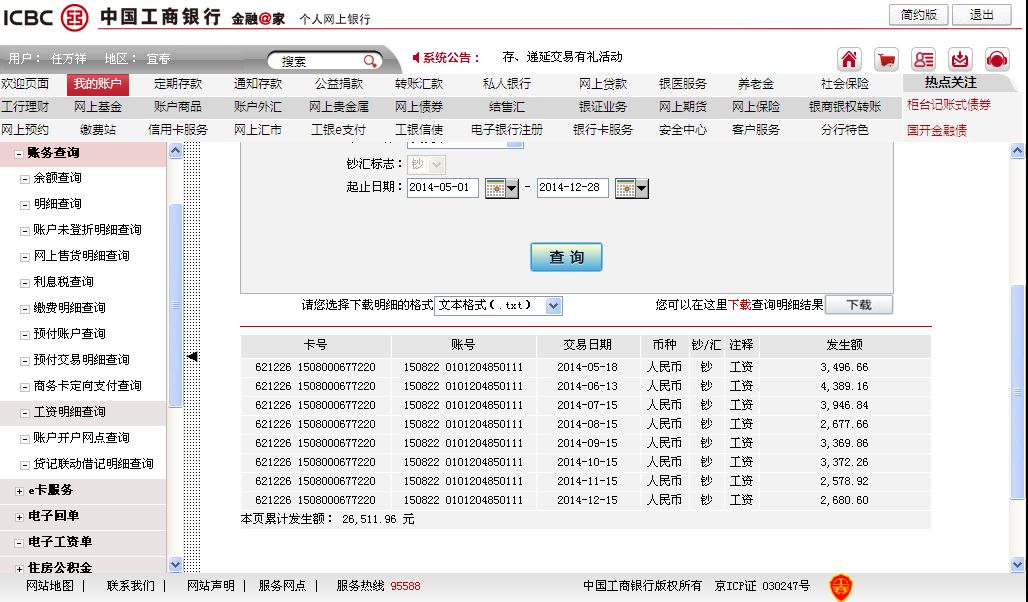Collapse sidebar with the black arrow handle
The width and height of the screenshot is (1028, 602).
point(193,356)
